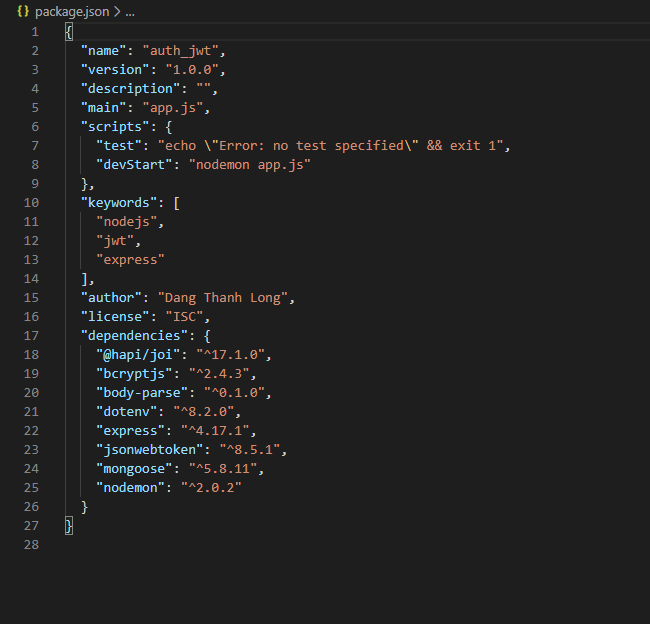This screenshot has height=624, width=650.
Task: Click the "mongoose" dependency name
Action: tap(134, 469)
